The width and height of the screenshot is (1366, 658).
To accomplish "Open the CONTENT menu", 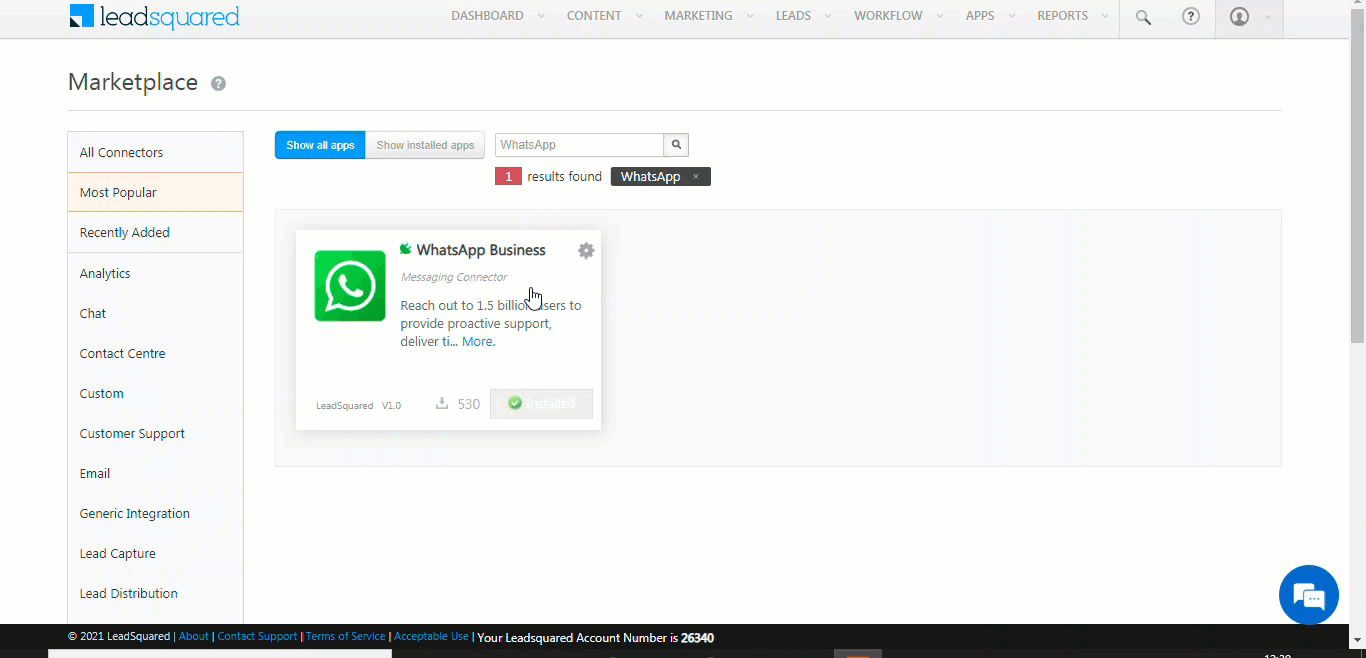I will pyautogui.click(x=594, y=16).
